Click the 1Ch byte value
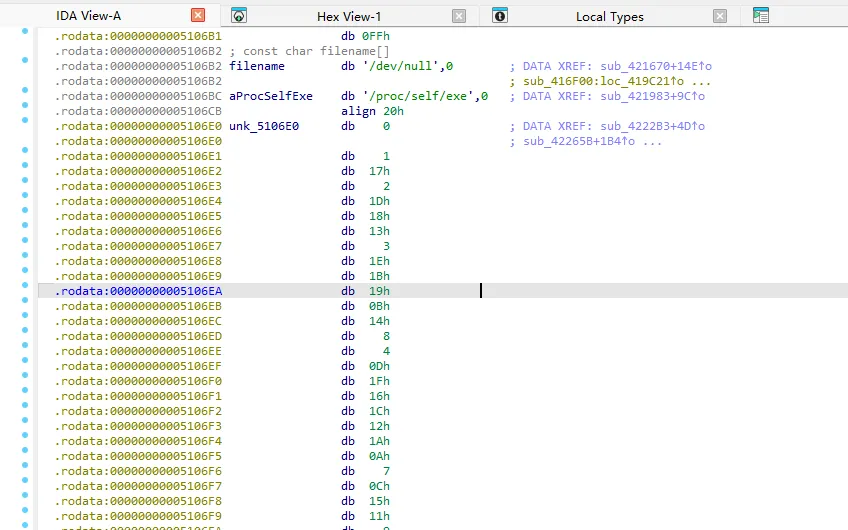 pyautogui.click(x=379, y=411)
